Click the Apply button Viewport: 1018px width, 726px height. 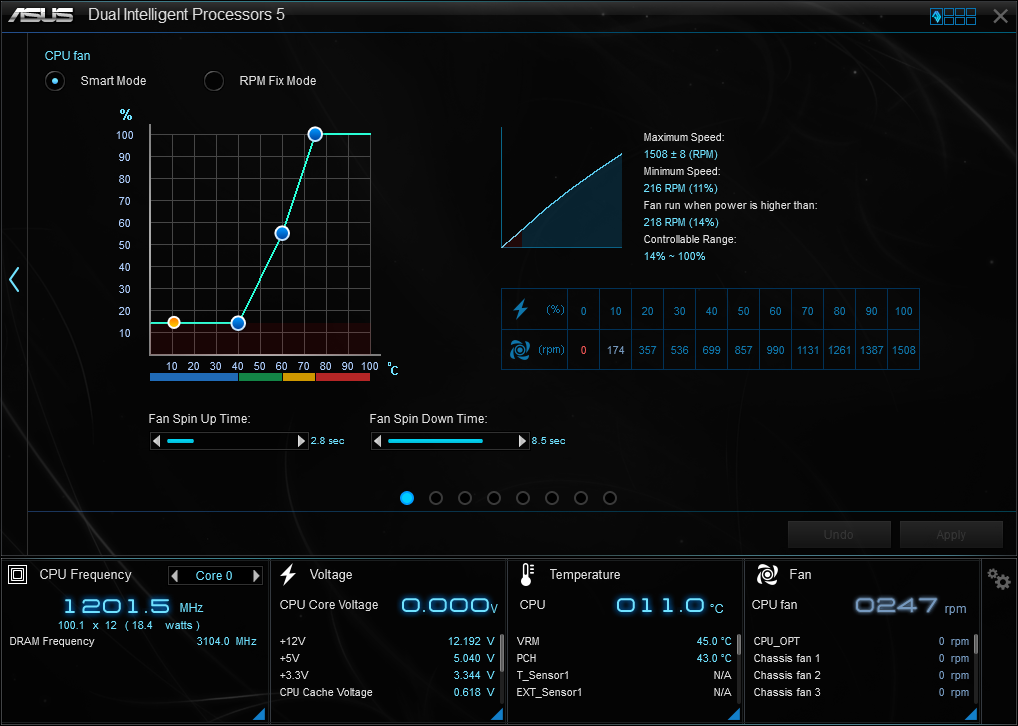(951, 534)
